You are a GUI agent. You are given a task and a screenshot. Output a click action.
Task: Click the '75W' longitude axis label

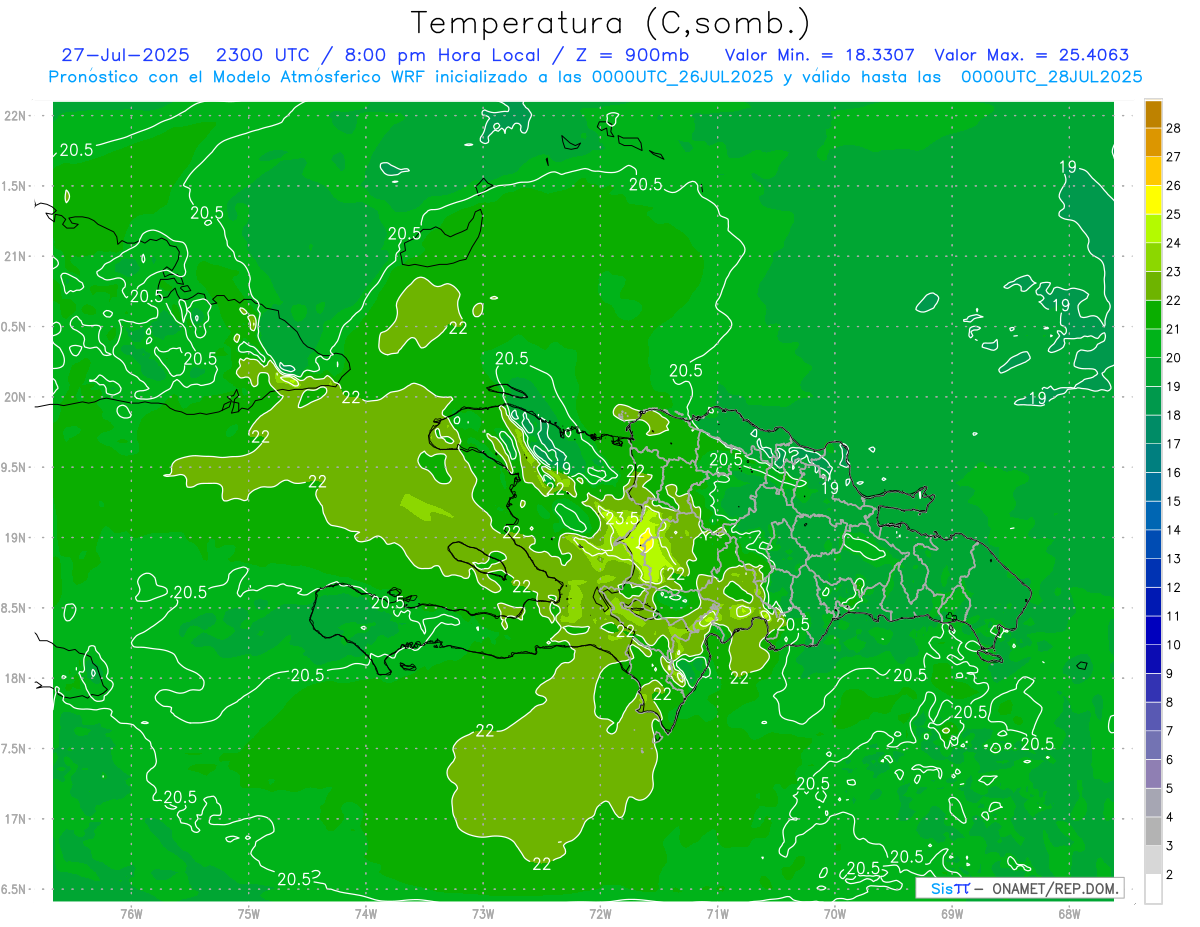pos(249,913)
